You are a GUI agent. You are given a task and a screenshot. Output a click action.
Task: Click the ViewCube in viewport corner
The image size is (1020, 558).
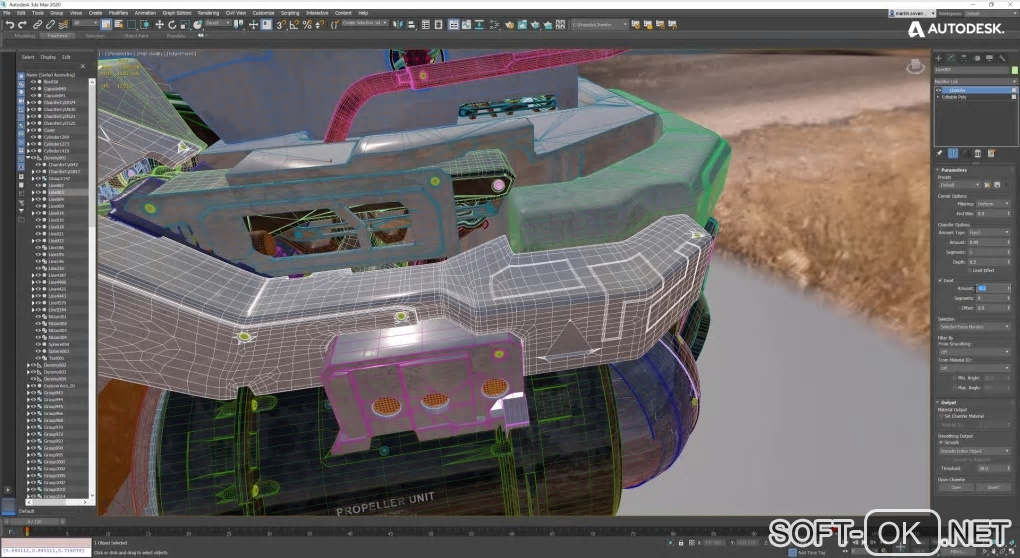915,66
